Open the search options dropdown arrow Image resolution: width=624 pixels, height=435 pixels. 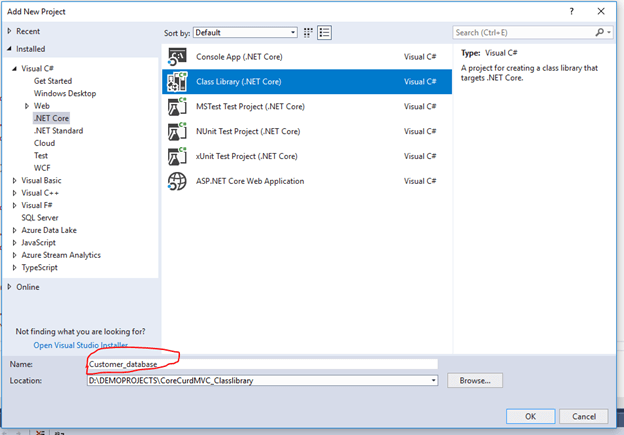click(x=609, y=32)
